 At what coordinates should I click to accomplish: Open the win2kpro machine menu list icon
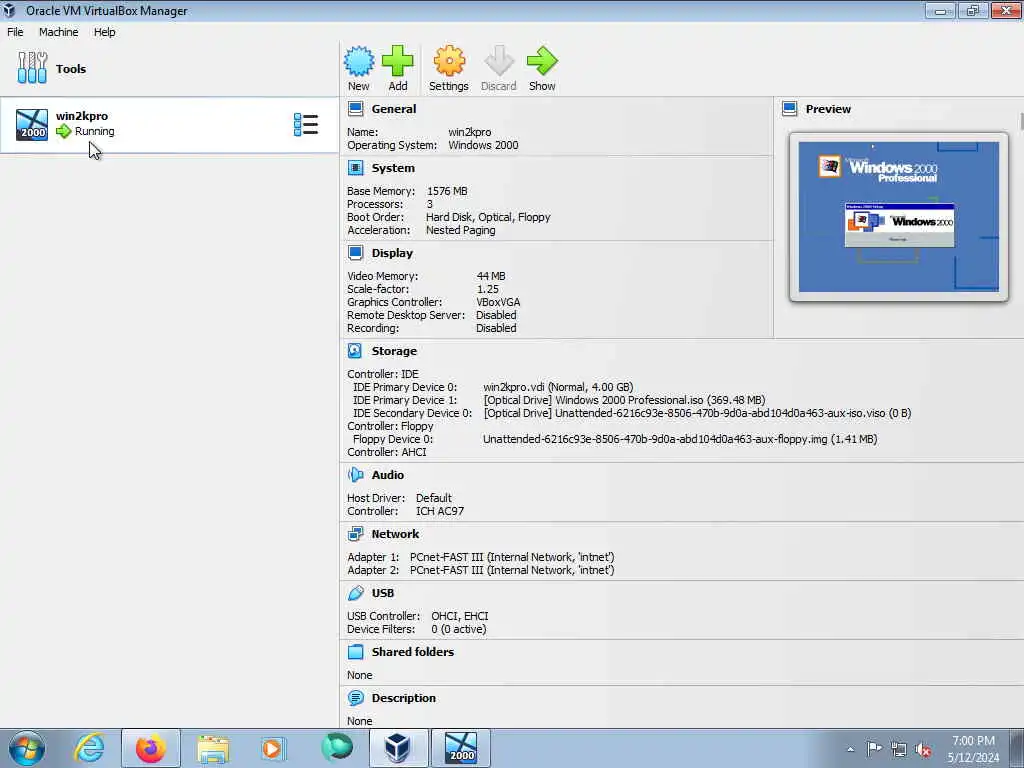click(306, 125)
